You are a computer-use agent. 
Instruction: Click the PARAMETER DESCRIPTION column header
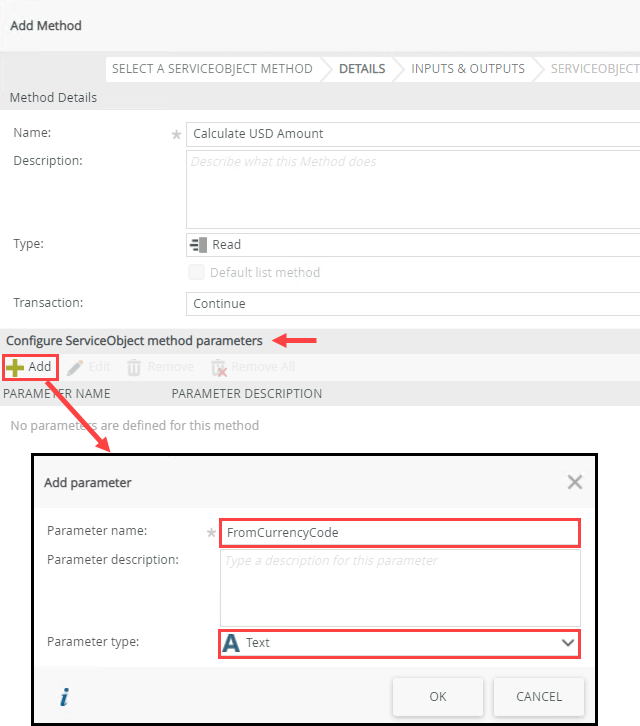tap(247, 394)
